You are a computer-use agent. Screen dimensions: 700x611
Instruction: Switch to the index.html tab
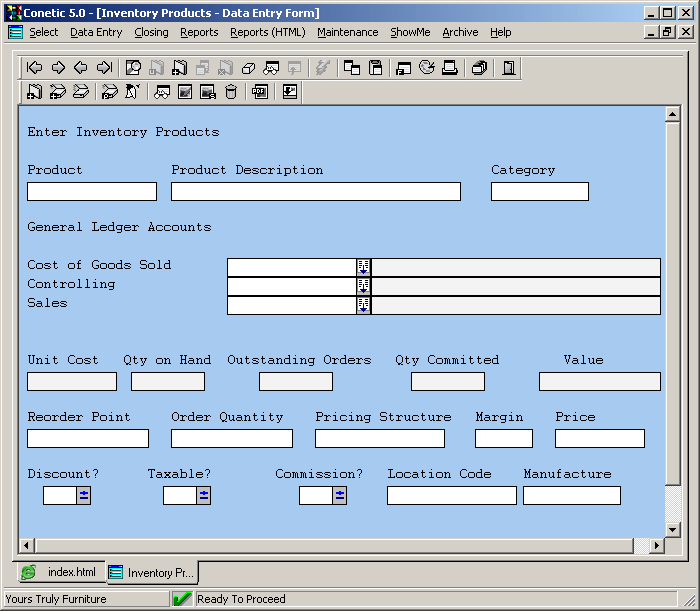60,572
